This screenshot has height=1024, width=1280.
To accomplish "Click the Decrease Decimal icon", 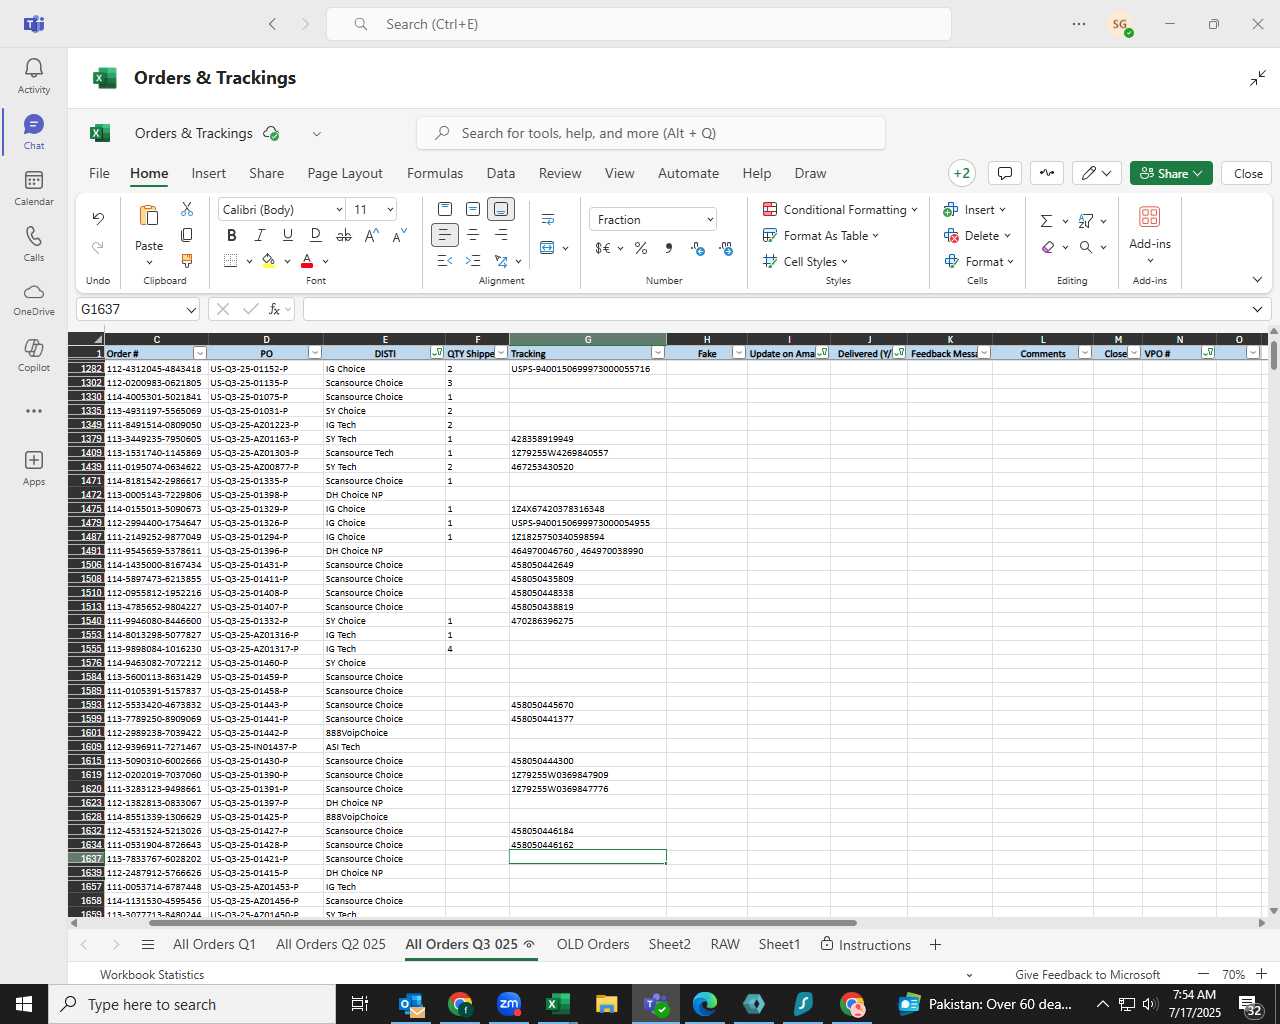I will coord(725,248).
